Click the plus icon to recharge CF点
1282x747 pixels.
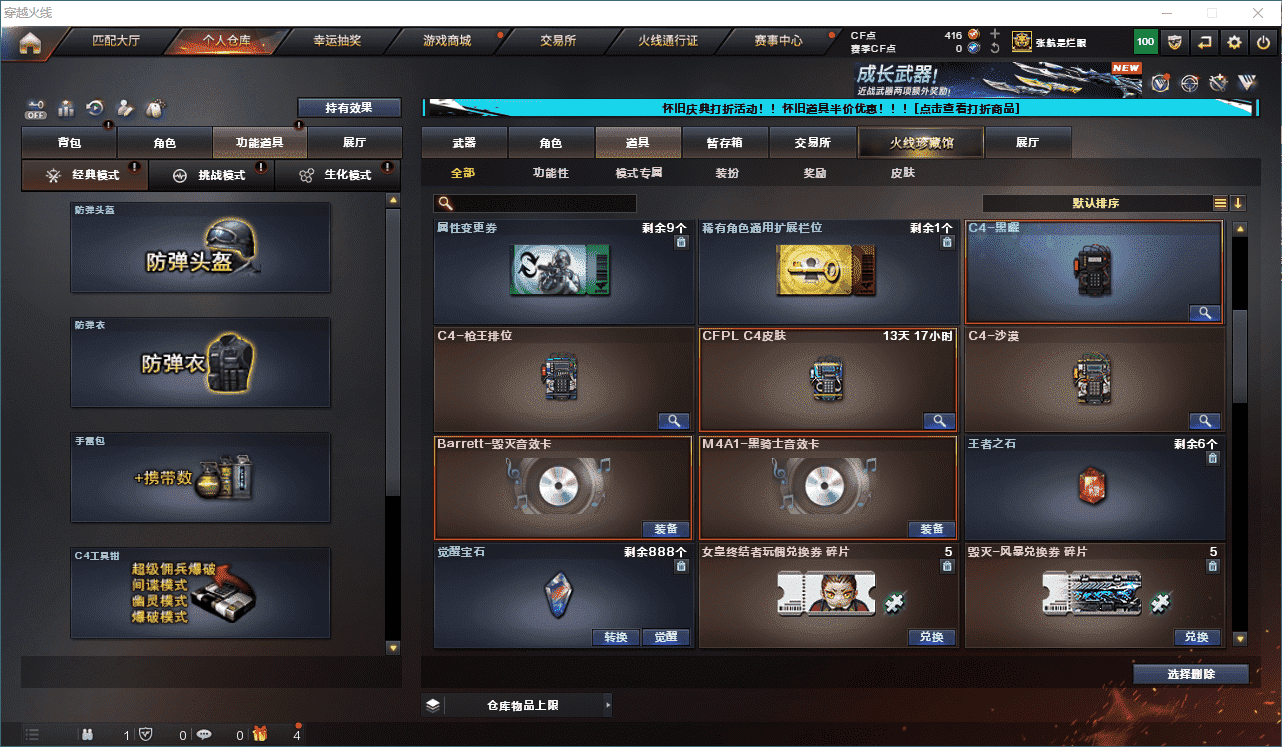coord(994,34)
